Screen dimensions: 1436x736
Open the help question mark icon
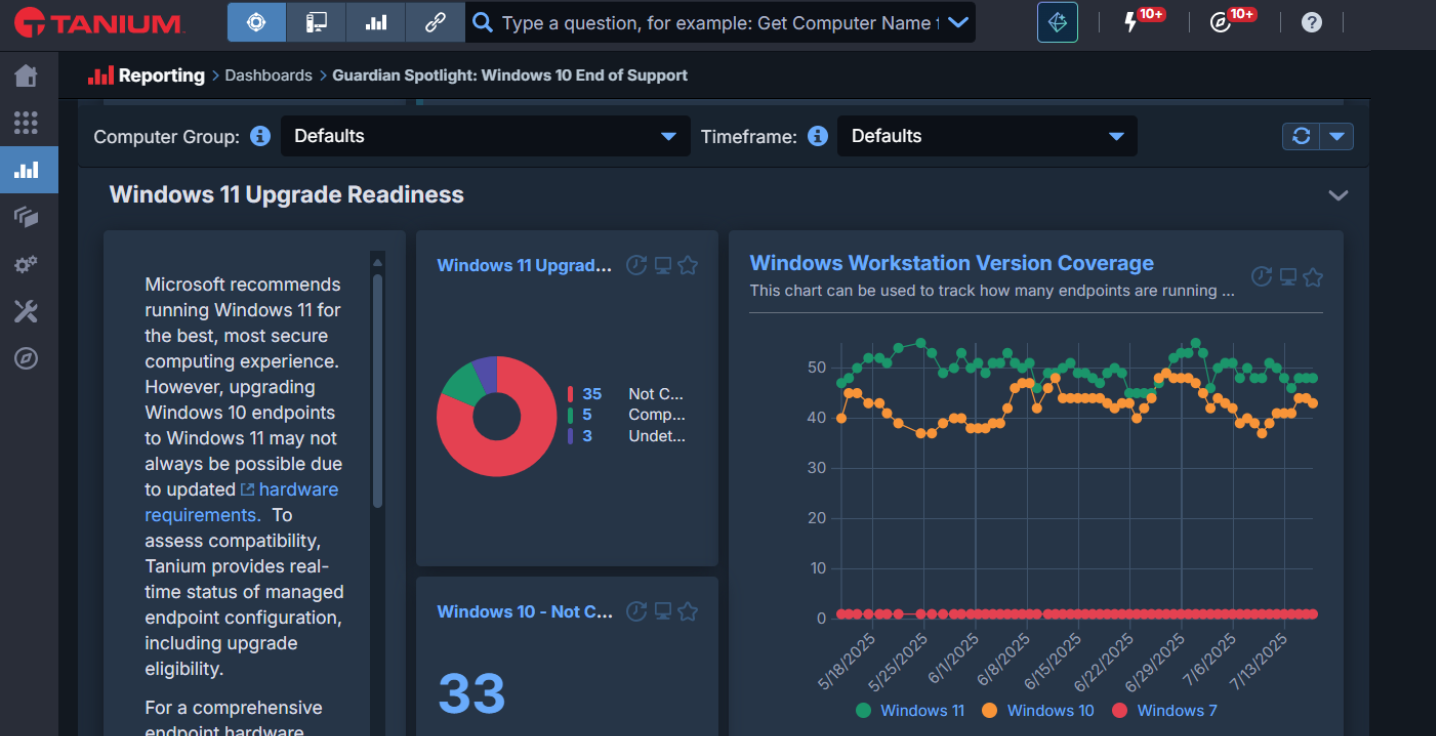pos(1312,22)
